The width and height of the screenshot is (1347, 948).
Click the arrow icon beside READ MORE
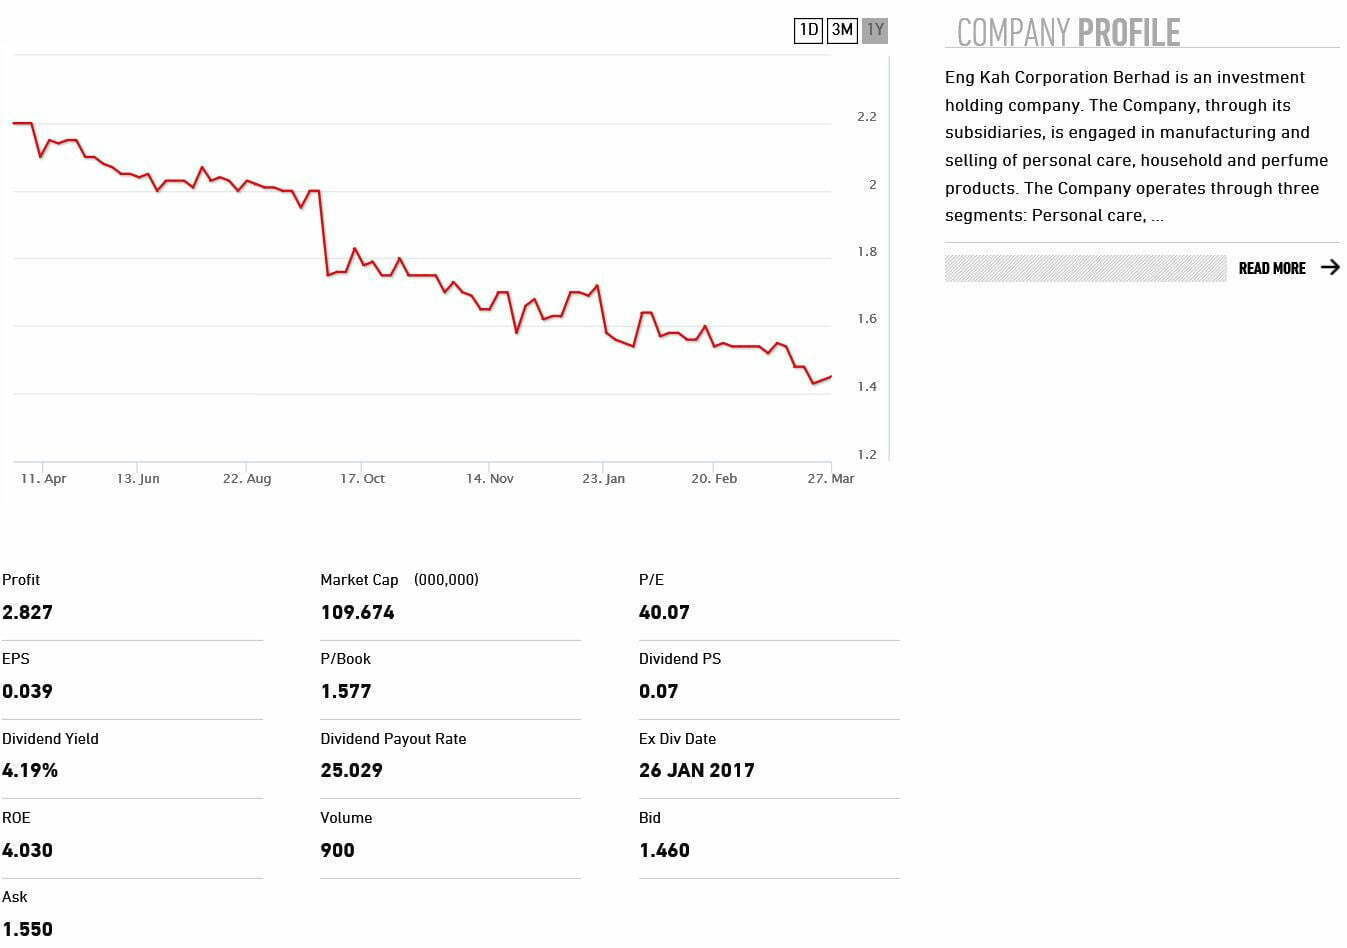coord(1329,267)
